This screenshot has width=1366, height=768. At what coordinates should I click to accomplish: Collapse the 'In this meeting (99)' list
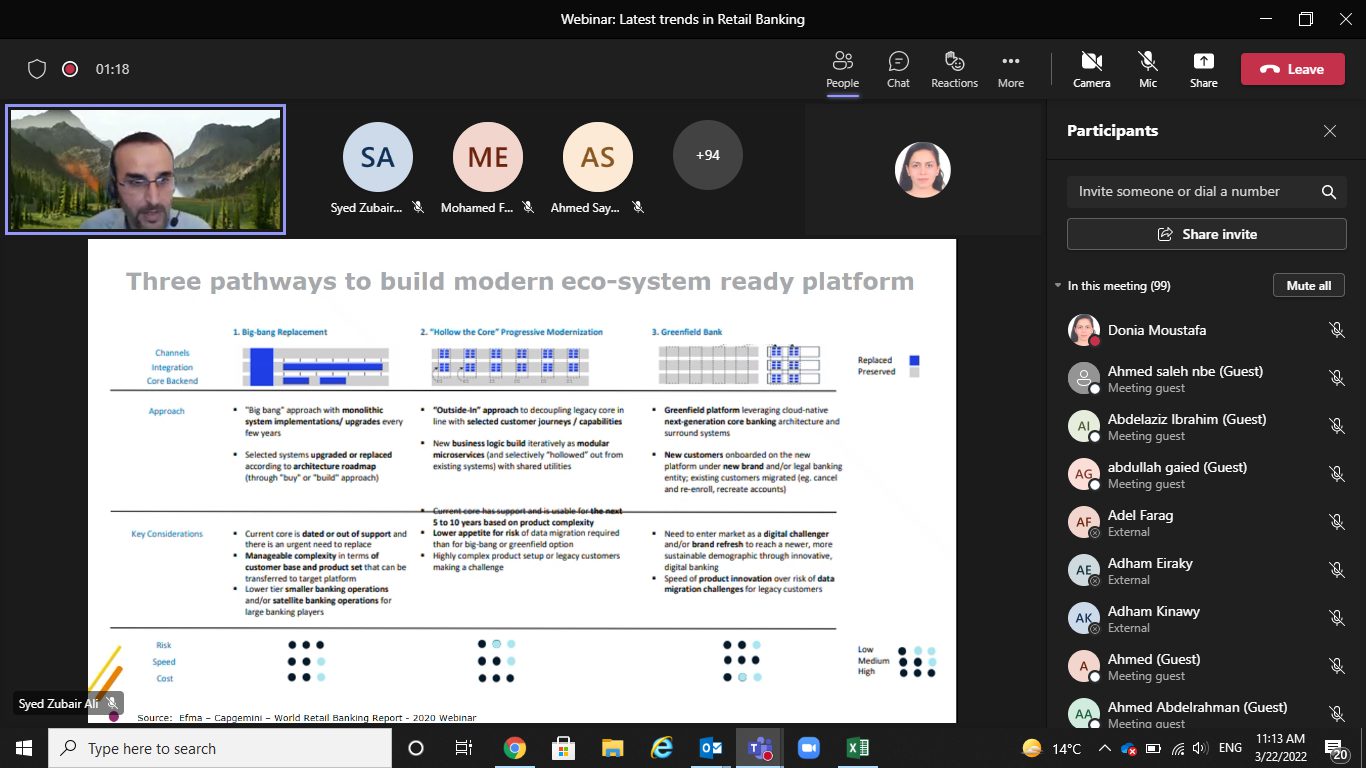pyautogui.click(x=1059, y=286)
